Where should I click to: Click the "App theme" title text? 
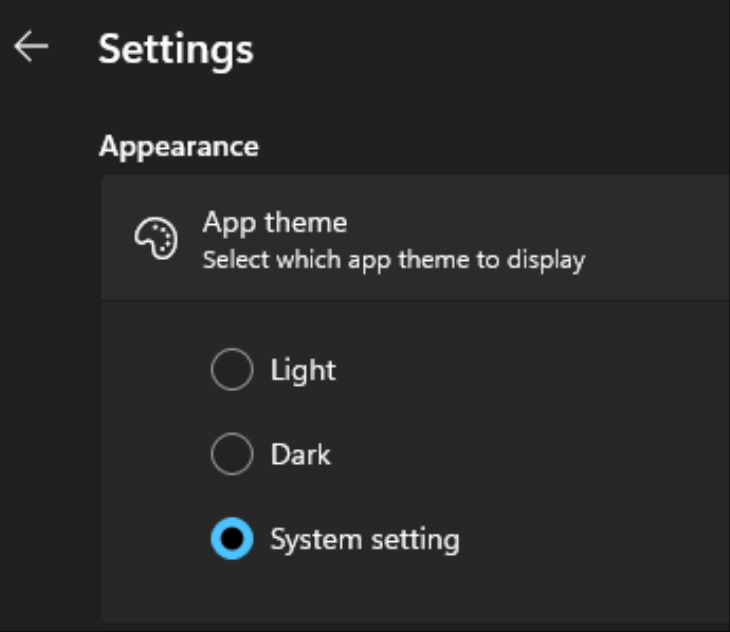[x=275, y=222]
